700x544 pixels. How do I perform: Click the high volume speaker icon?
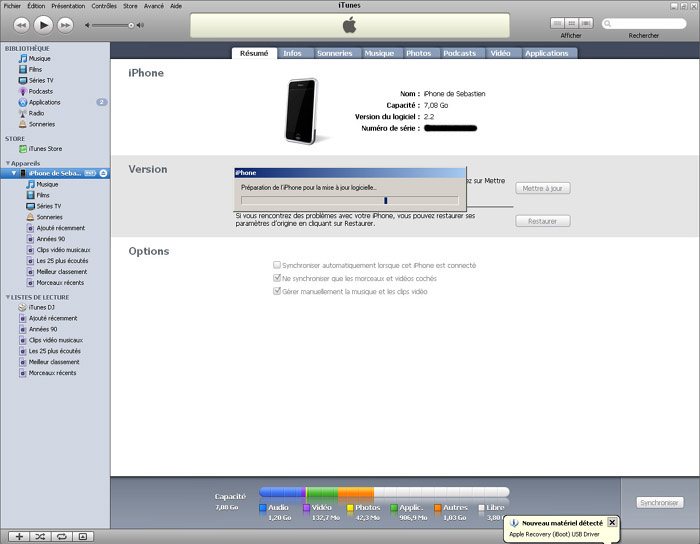point(140,25)
